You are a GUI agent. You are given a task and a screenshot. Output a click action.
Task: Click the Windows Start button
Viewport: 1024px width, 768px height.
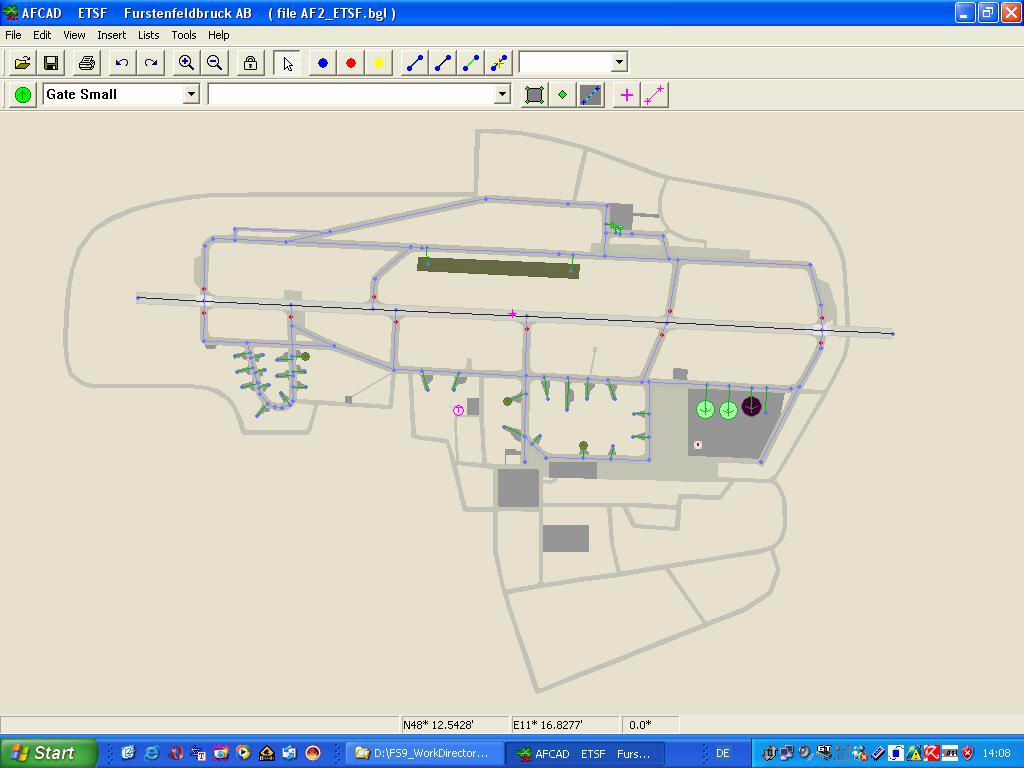[x=48, y=753]
